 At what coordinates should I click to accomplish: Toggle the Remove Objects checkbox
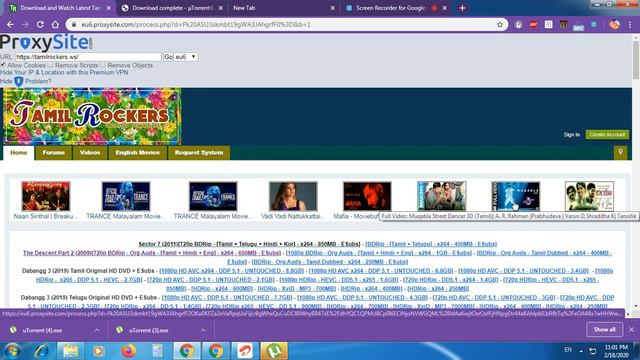click(103, 65)
